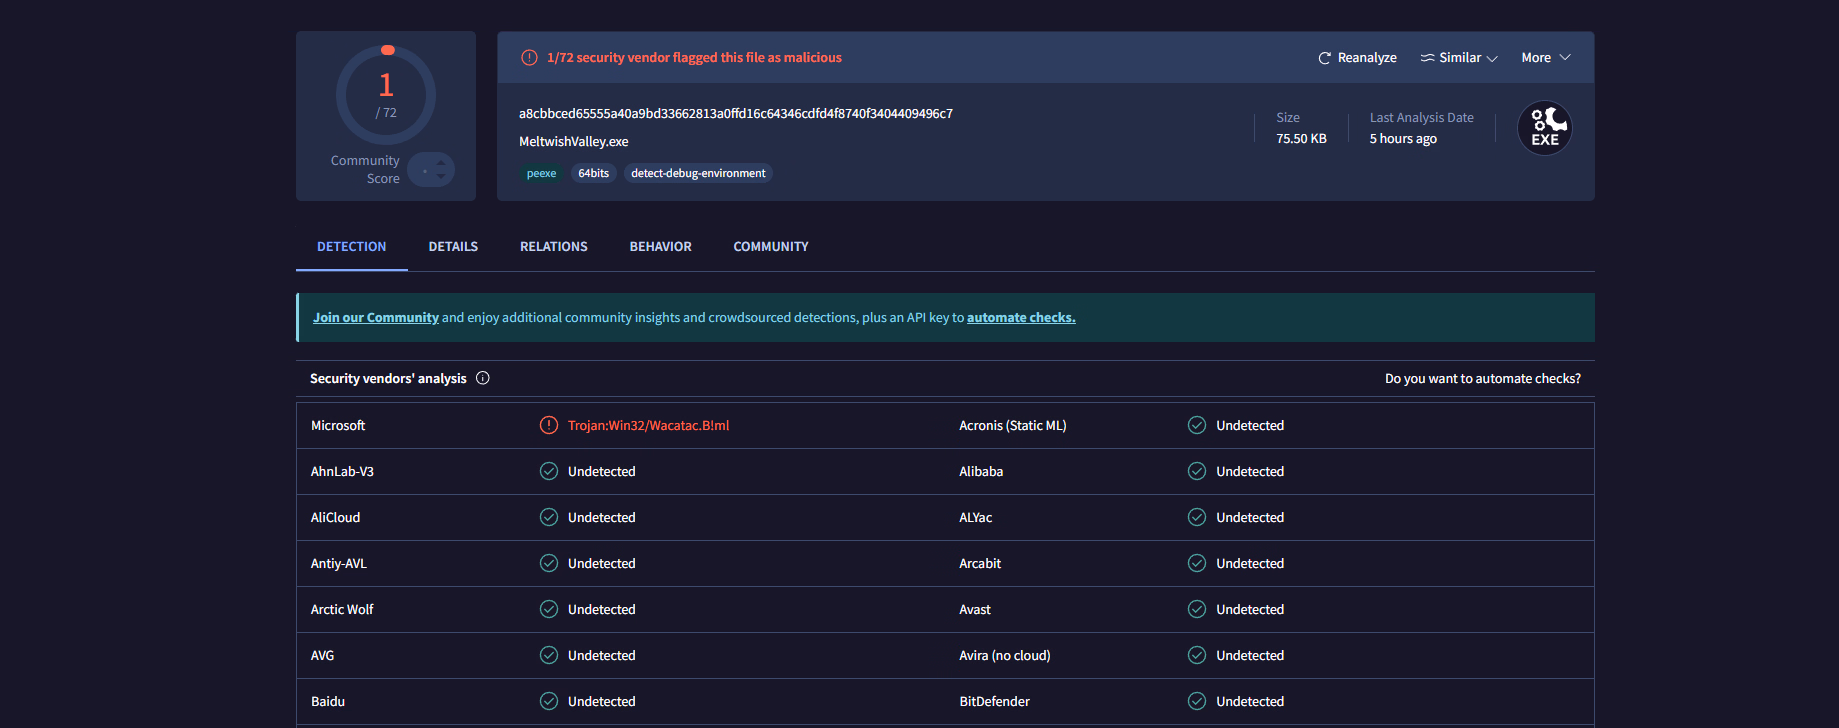Click the file hash text a8cbbced…

click(735, 114)
